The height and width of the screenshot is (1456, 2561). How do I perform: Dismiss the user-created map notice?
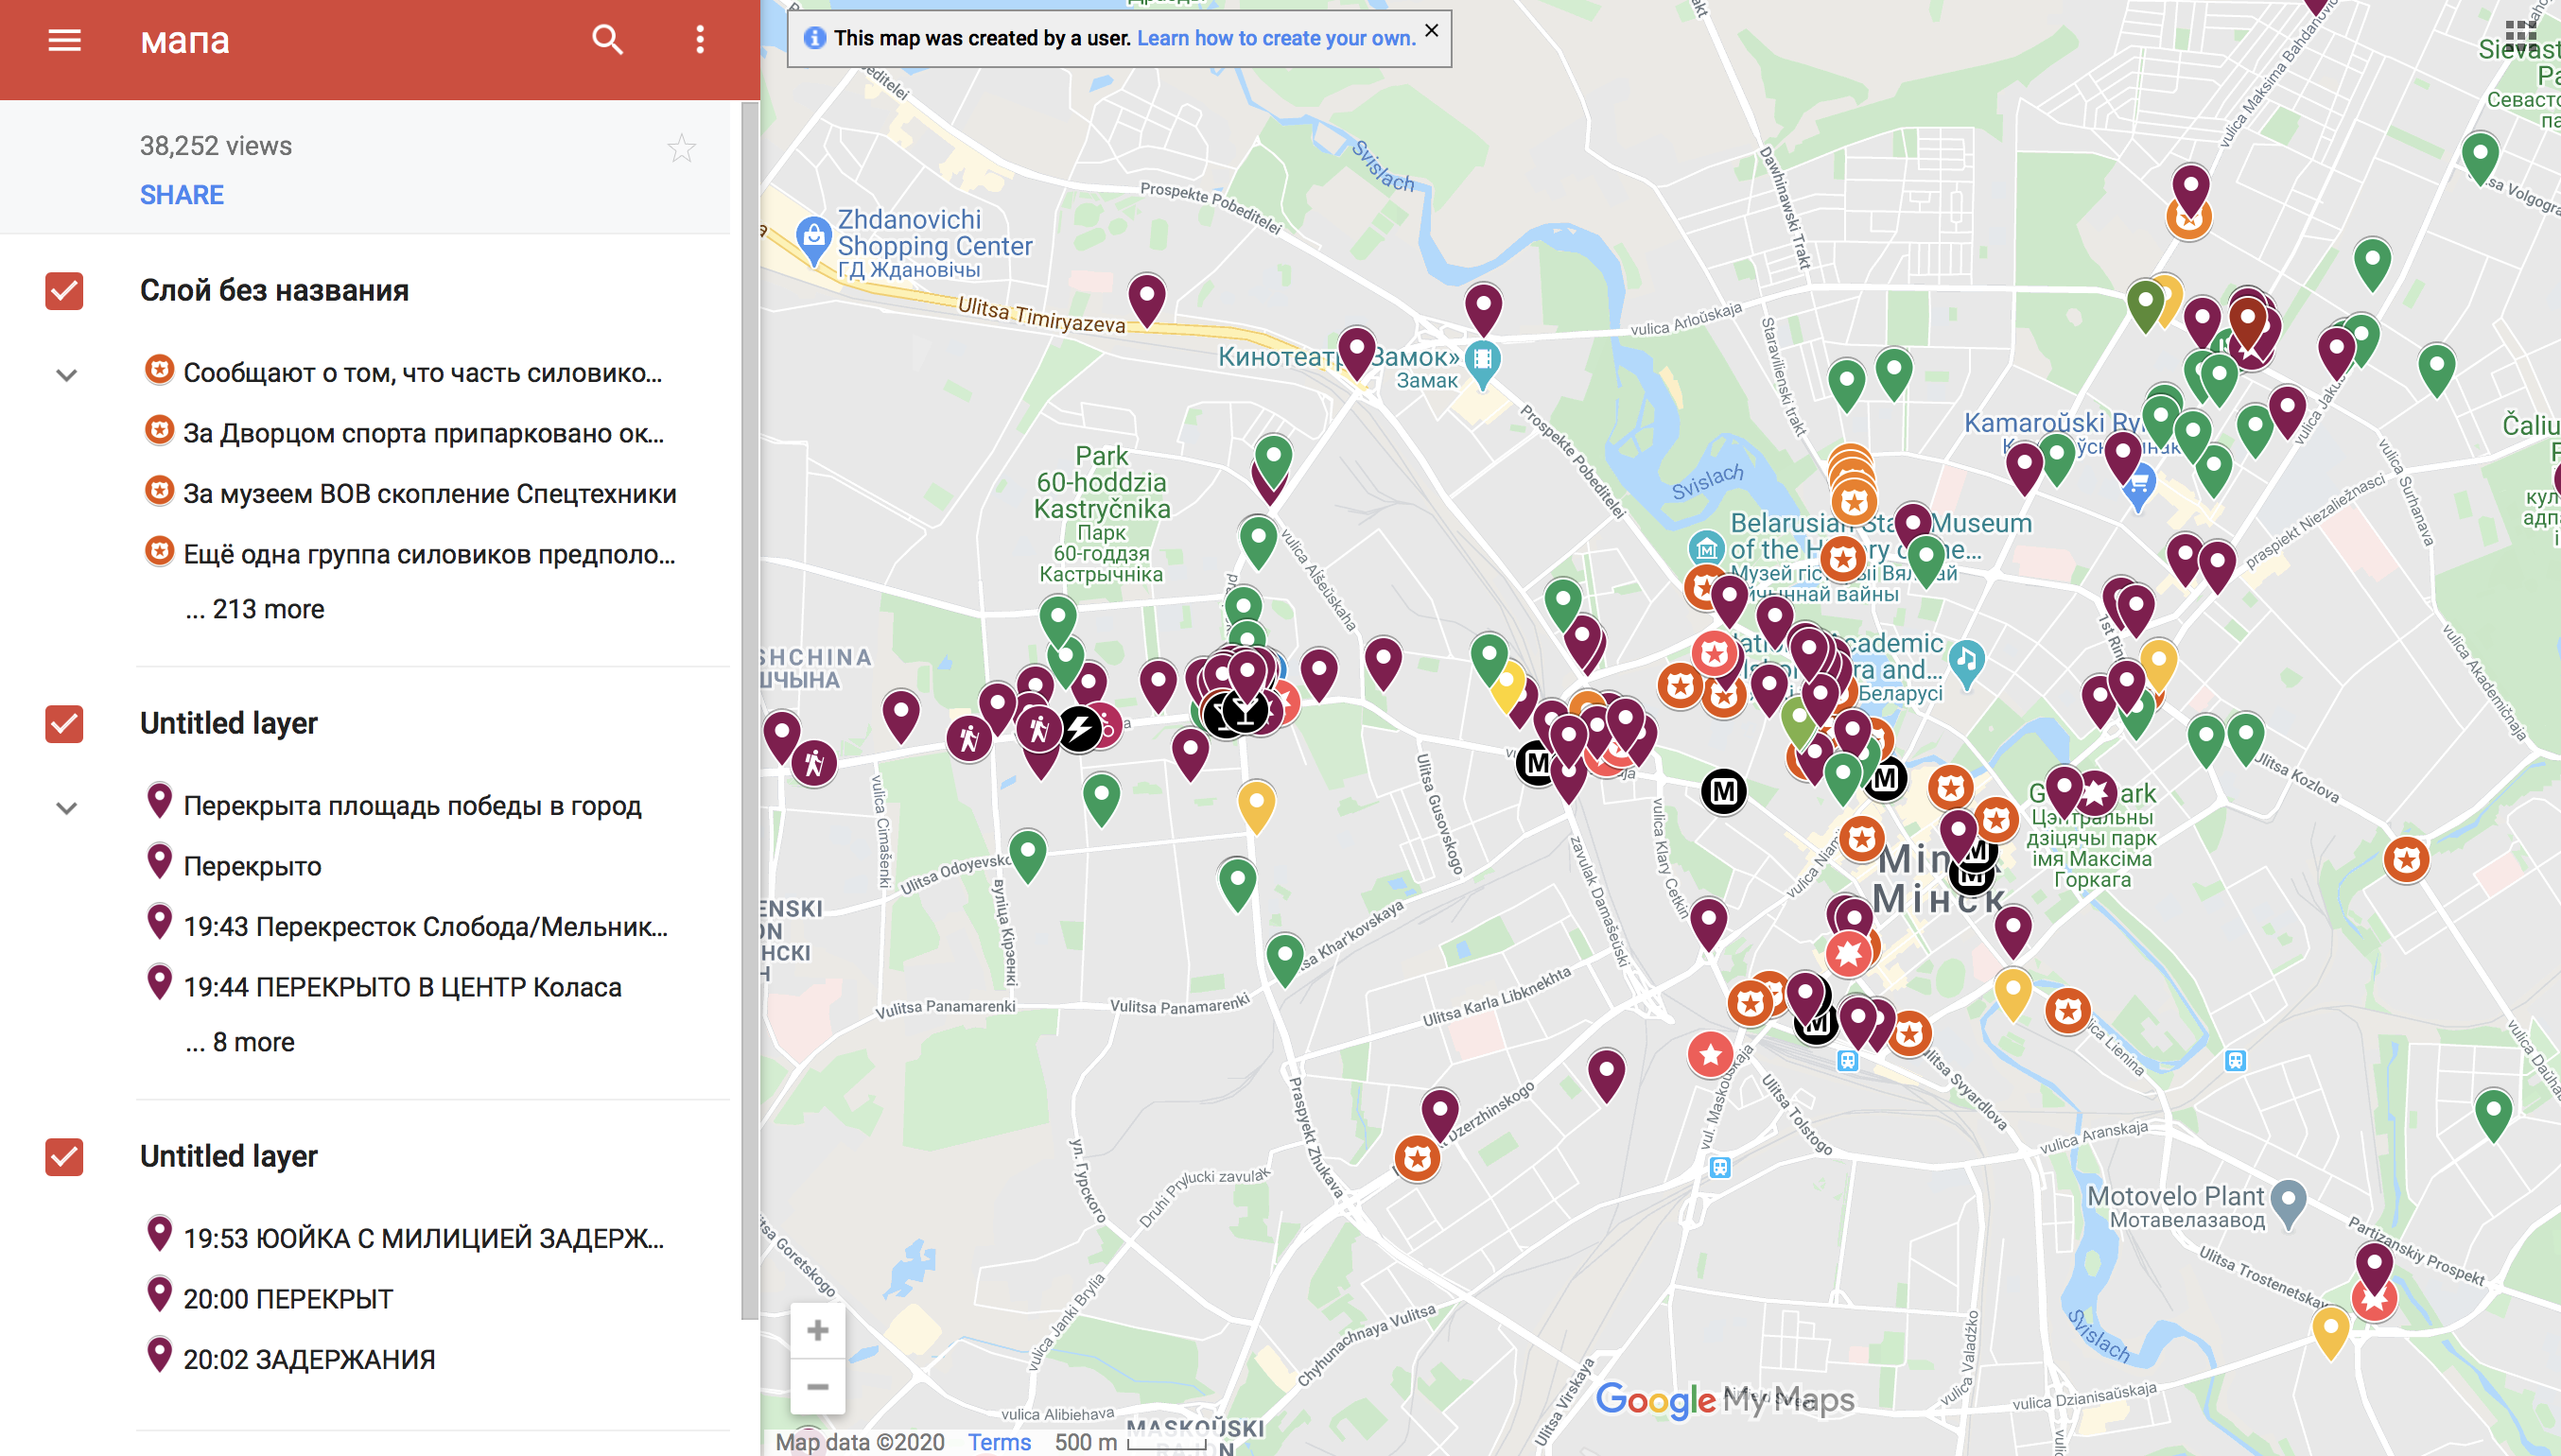tap(1431, 30)
